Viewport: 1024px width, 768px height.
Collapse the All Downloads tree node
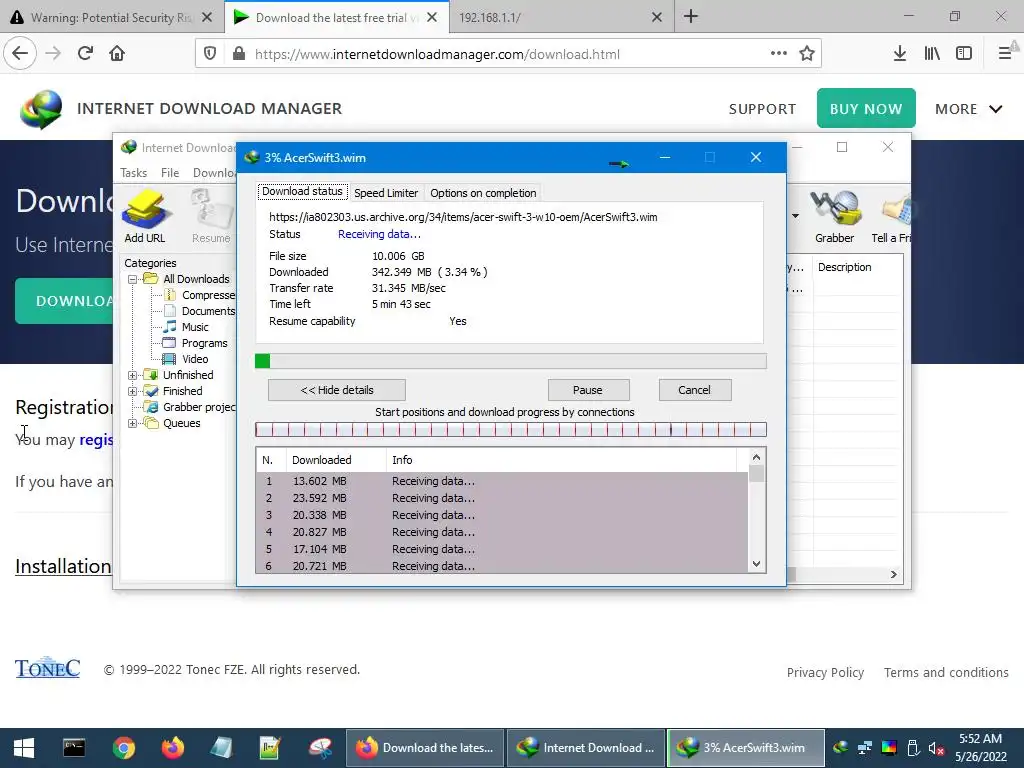[133, 279]
